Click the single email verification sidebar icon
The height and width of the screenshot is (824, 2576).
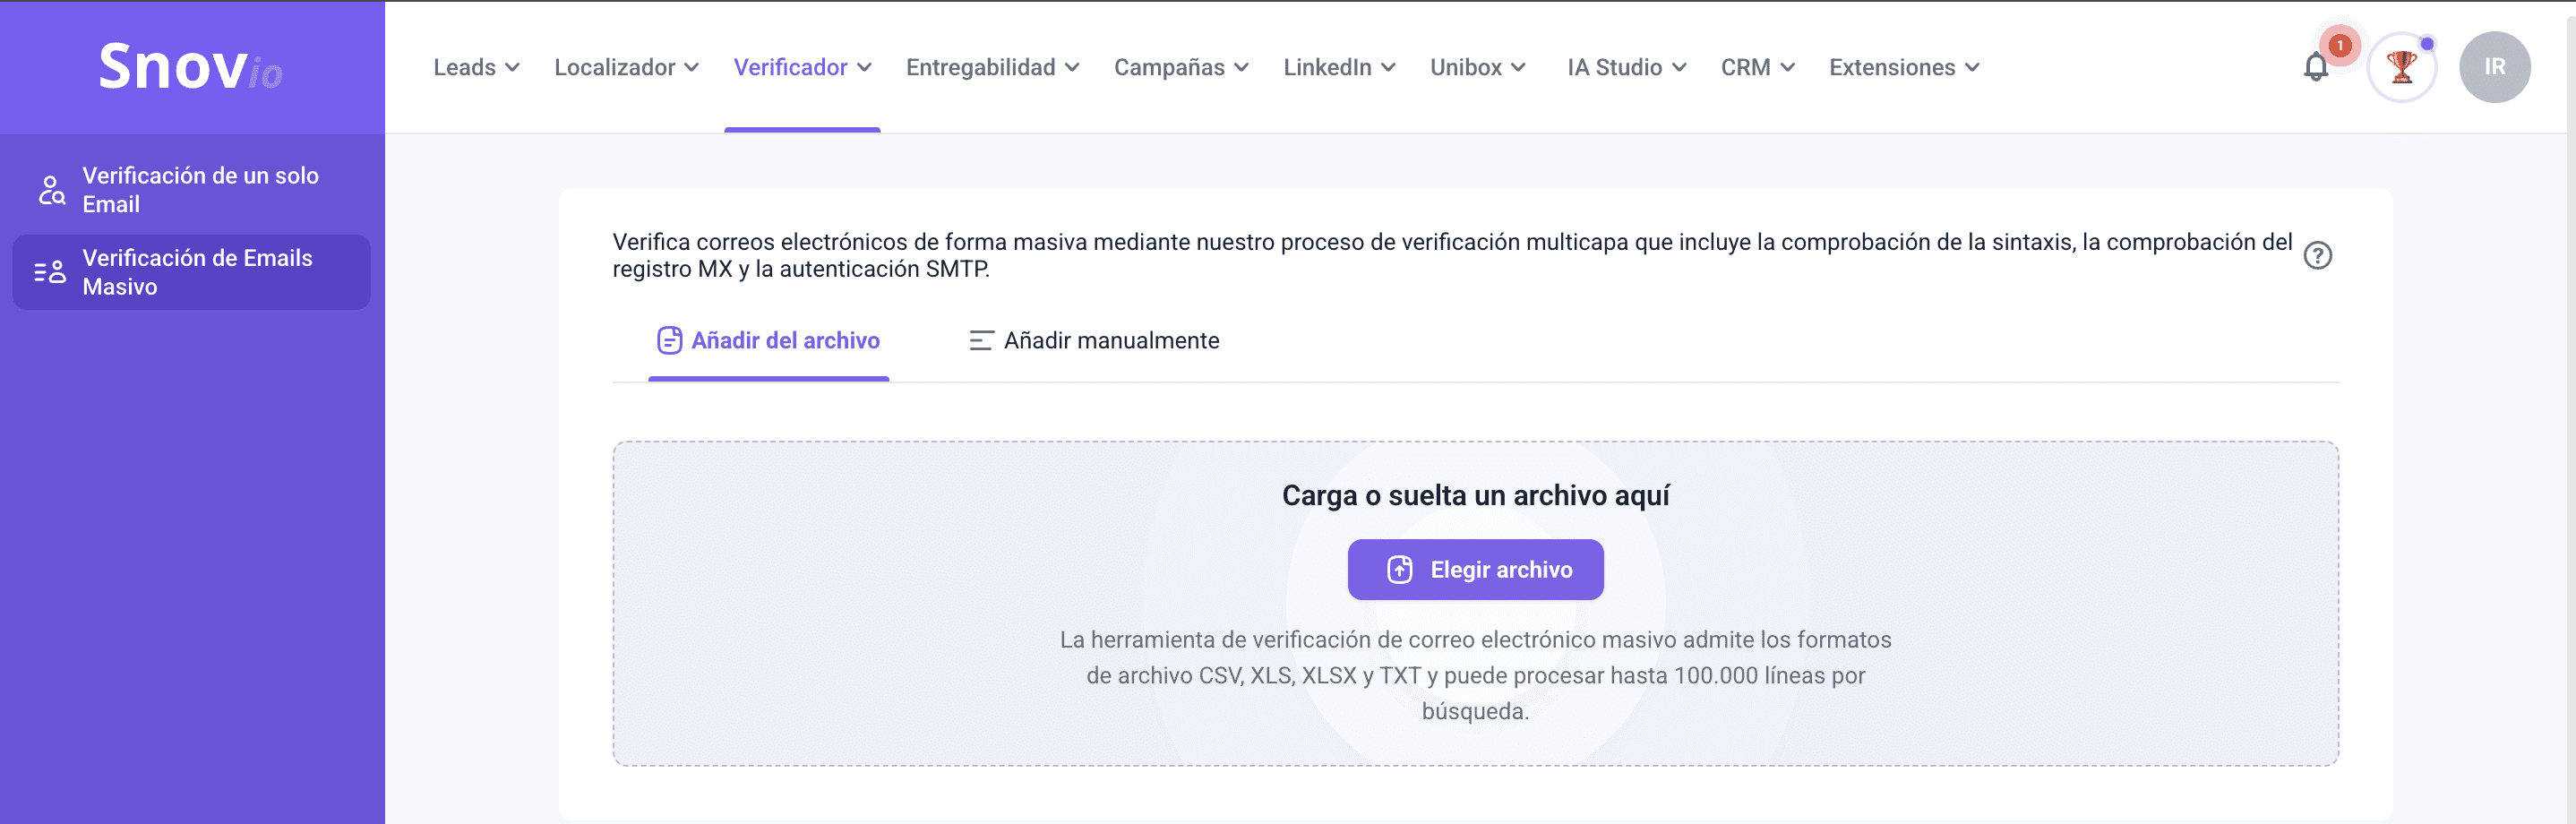point(51,190)
